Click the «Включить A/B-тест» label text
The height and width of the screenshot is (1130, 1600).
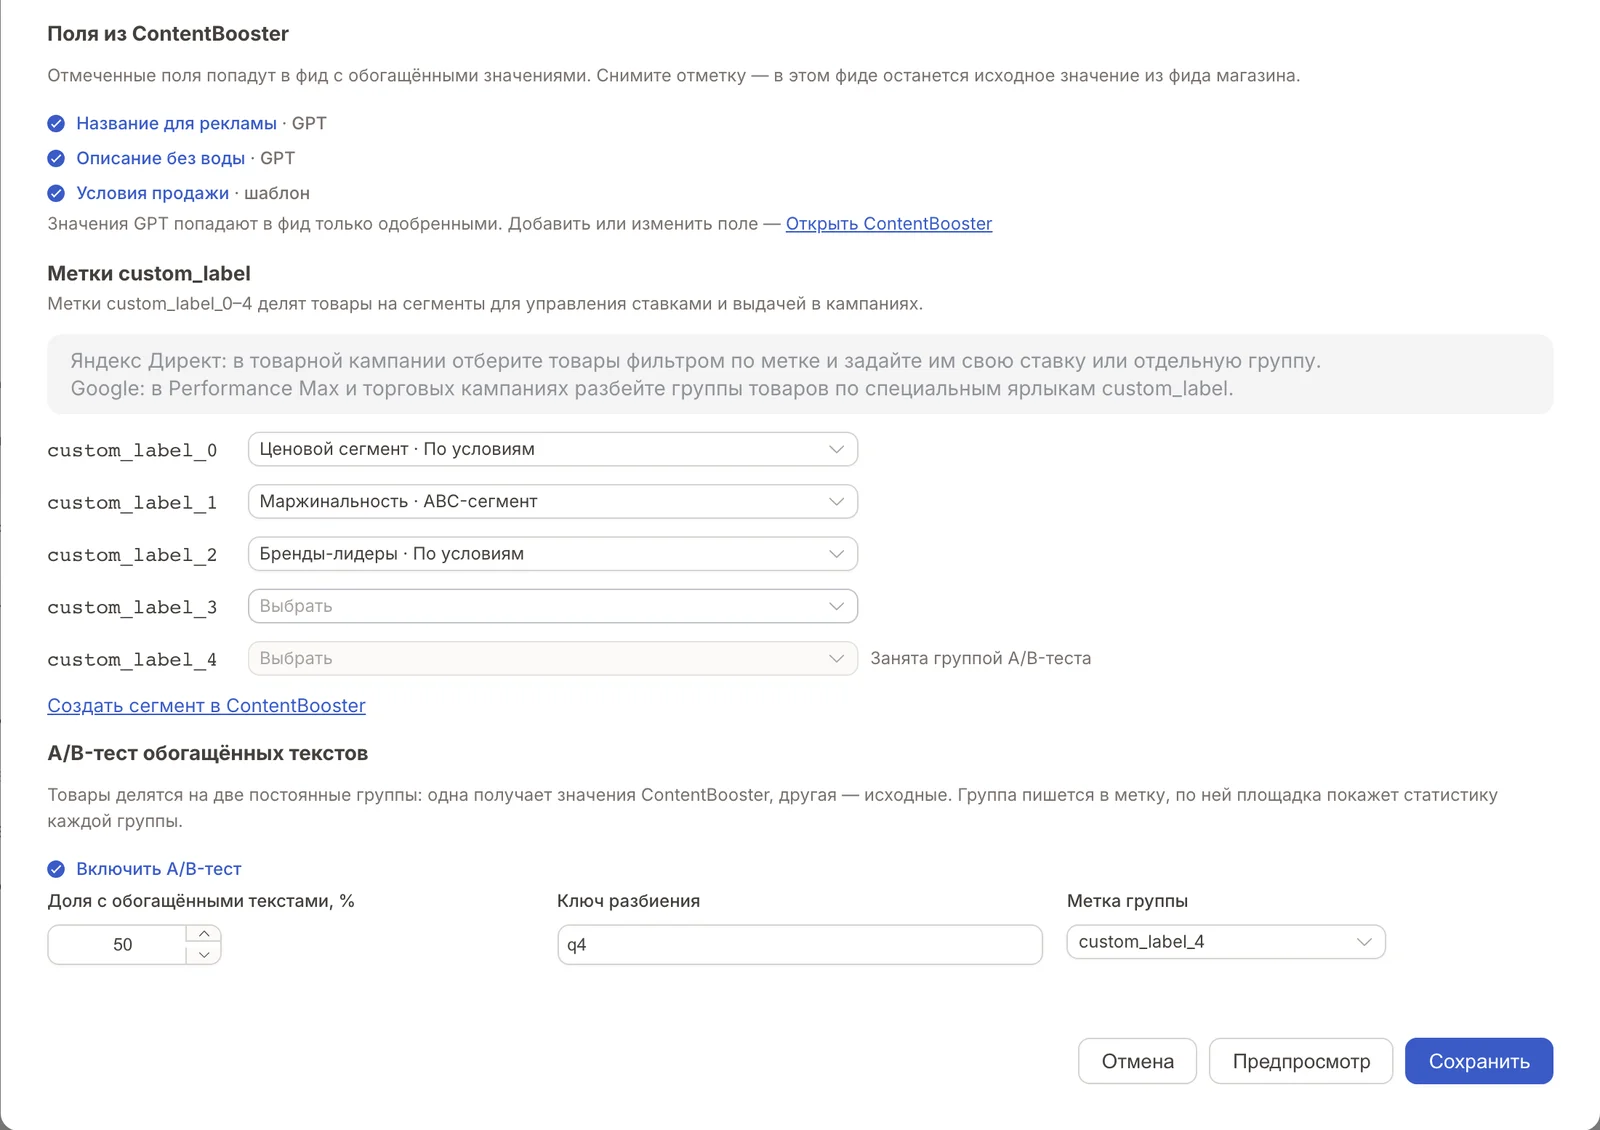[x=158, y=869]
